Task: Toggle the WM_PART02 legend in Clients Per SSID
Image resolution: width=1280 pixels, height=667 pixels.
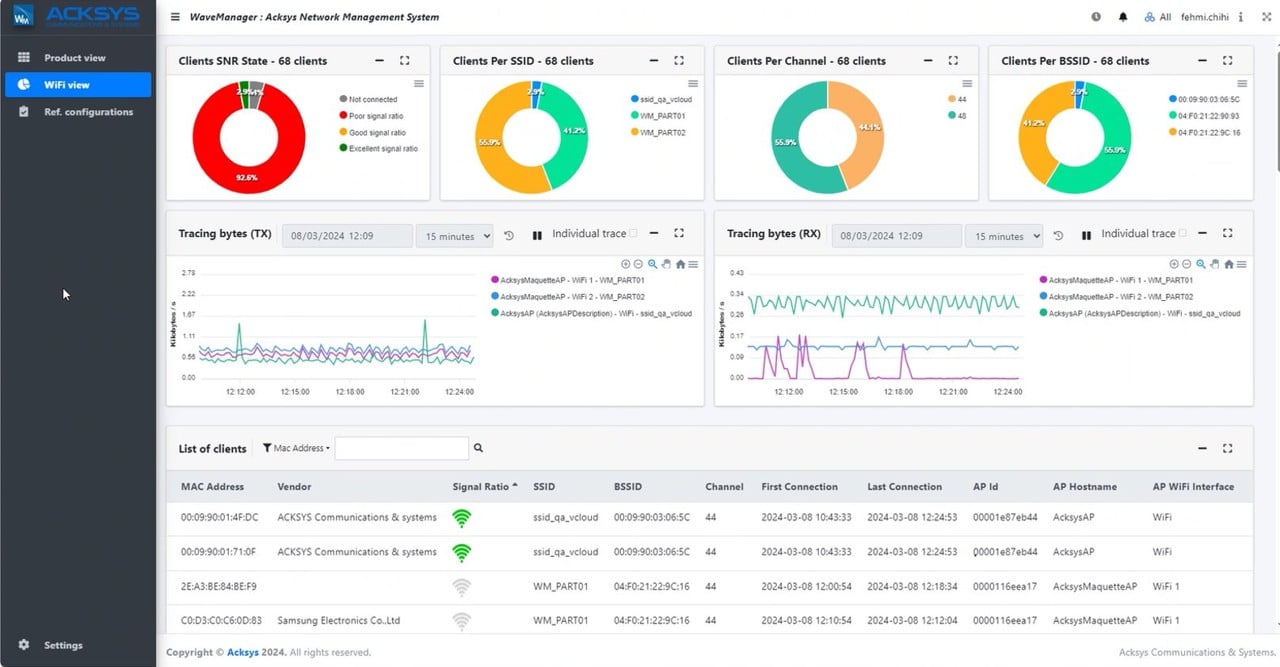Action: tap(662, 132)
